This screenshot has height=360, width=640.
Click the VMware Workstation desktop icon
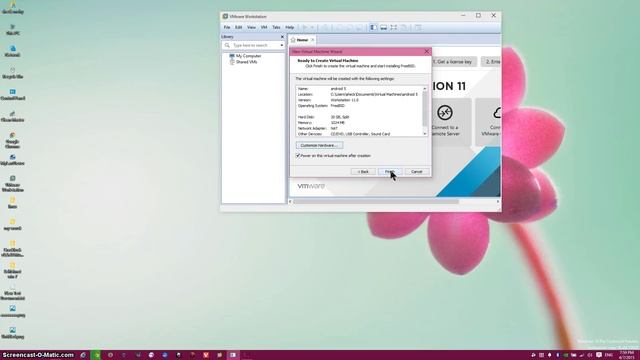[12, 183]
